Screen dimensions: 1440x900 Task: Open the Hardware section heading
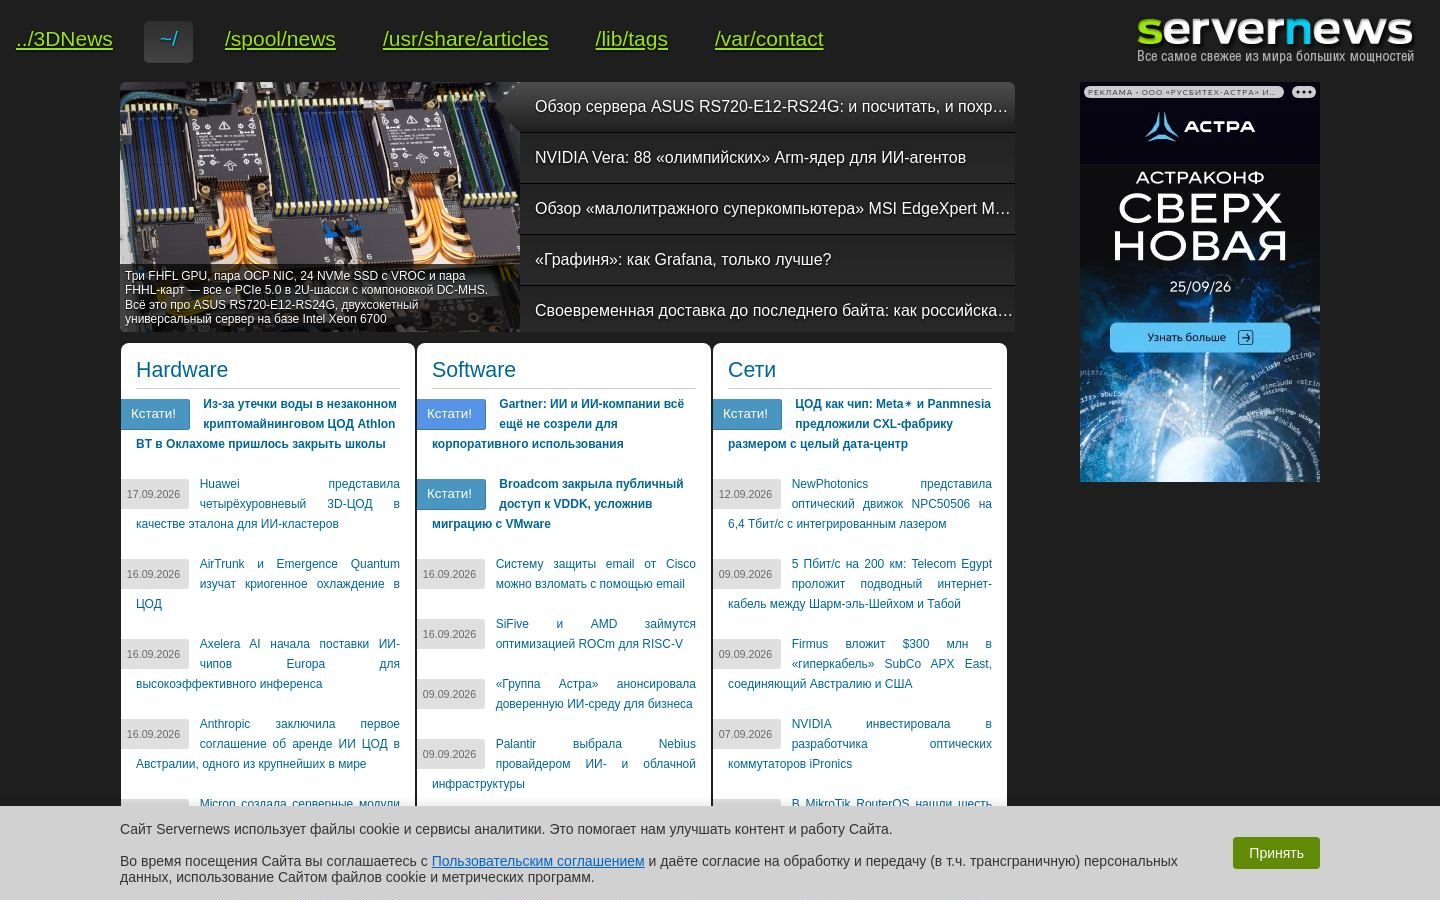pyautogui.click(x=182, y=370)
